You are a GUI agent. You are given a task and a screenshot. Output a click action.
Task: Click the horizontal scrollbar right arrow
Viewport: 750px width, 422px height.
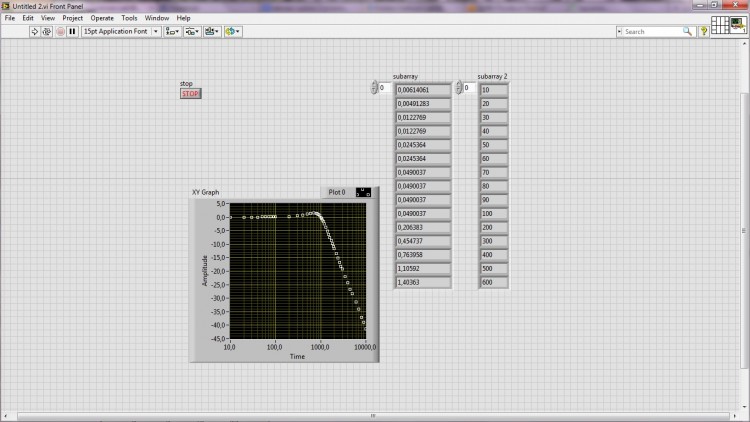click(735, 416)
